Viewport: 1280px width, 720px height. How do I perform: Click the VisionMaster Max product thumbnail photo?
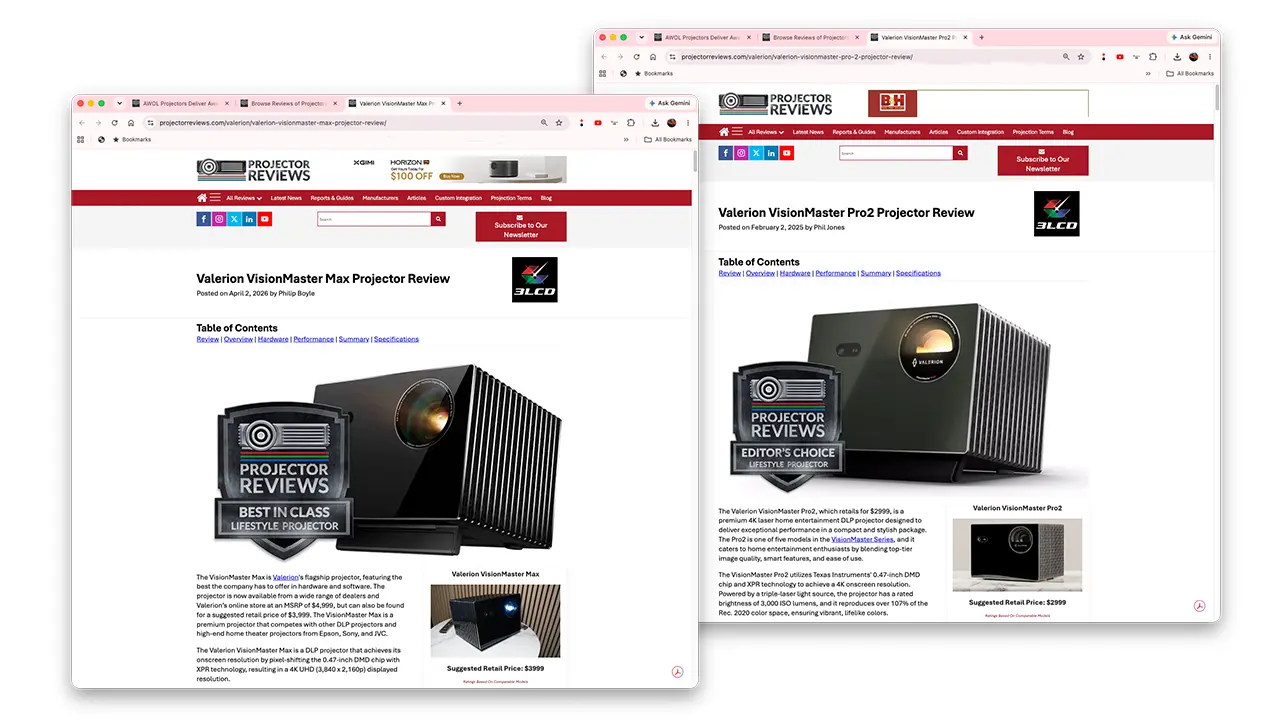coord(496,621)
